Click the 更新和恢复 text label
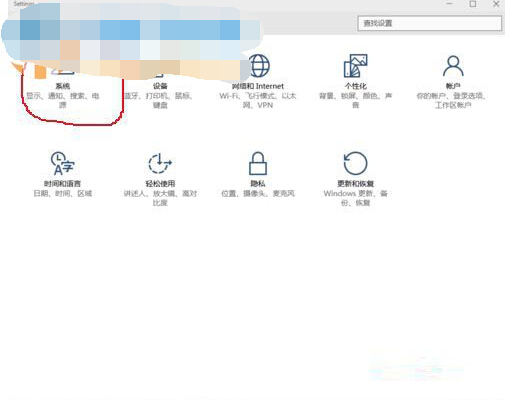The width and height of the screenshot is (505, 400). [x=355, y=184]
